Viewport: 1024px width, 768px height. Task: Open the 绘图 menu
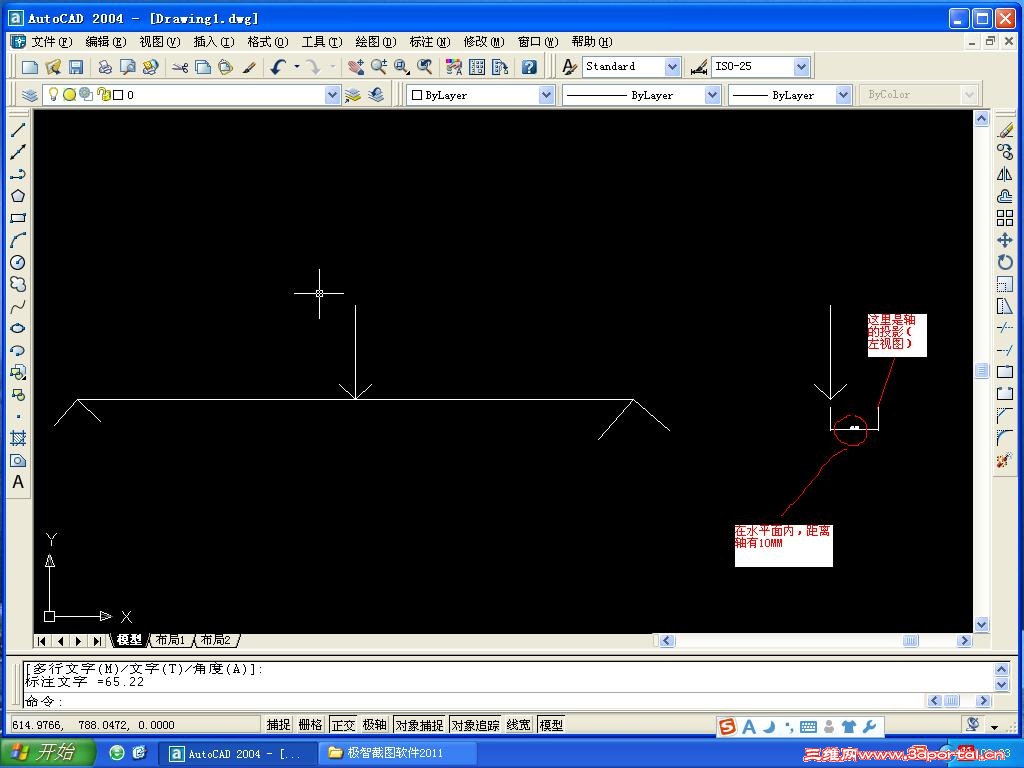pyautogui.click(x=376, y=42)
